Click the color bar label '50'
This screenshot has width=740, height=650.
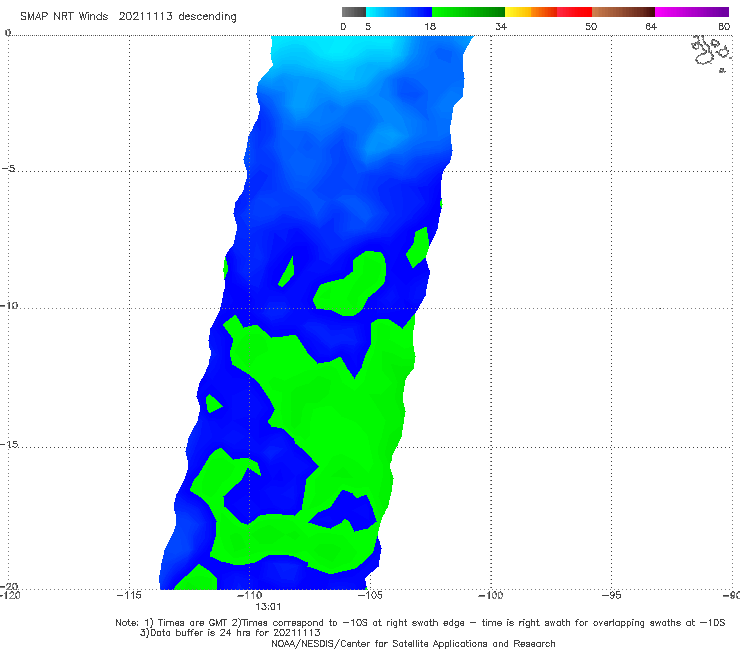pyautogui.click(x=591, y=26)
